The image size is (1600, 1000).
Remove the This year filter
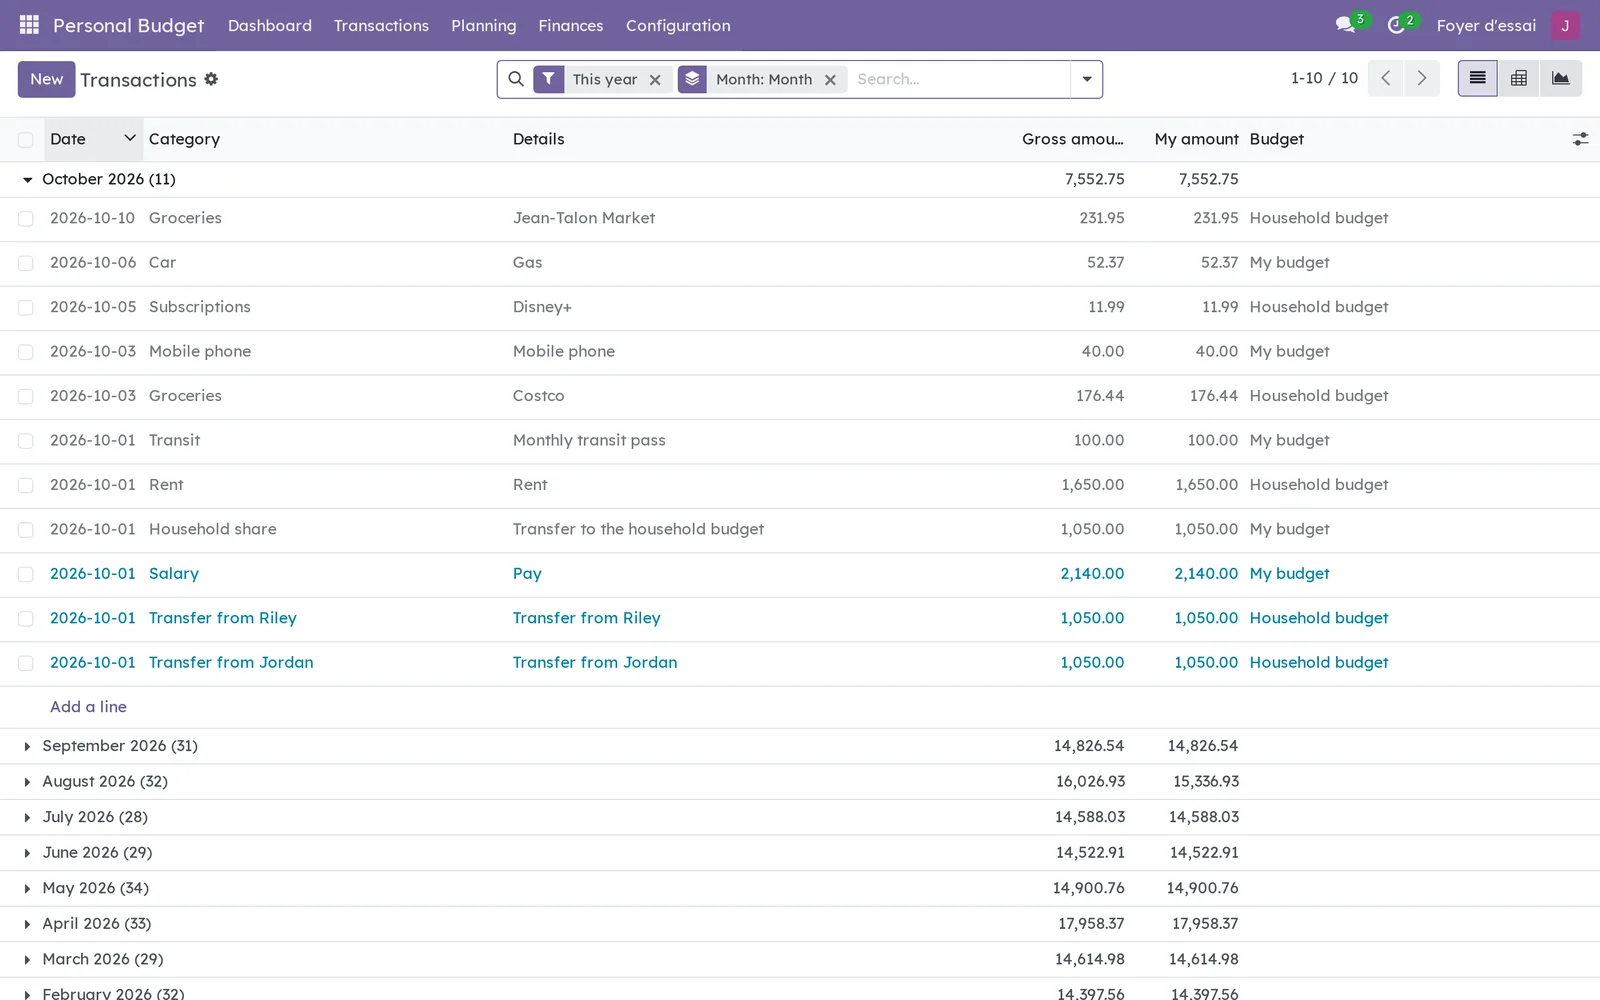(655, 80)
